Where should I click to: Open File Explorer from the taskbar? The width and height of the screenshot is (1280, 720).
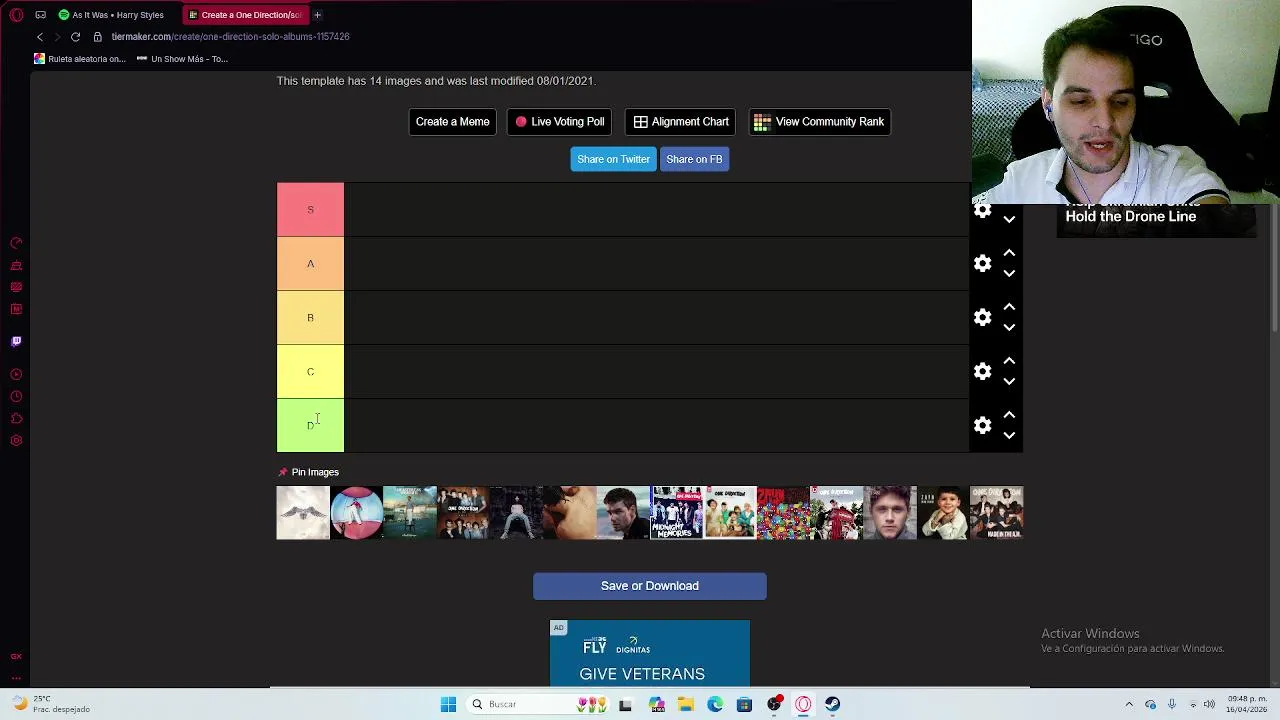(x=686, y=704)
